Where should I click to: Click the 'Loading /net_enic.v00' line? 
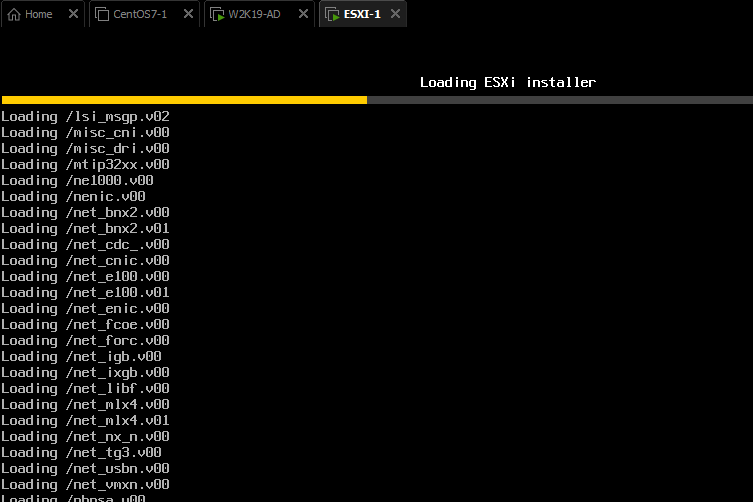pyautogui.click(x=85, y=308)
